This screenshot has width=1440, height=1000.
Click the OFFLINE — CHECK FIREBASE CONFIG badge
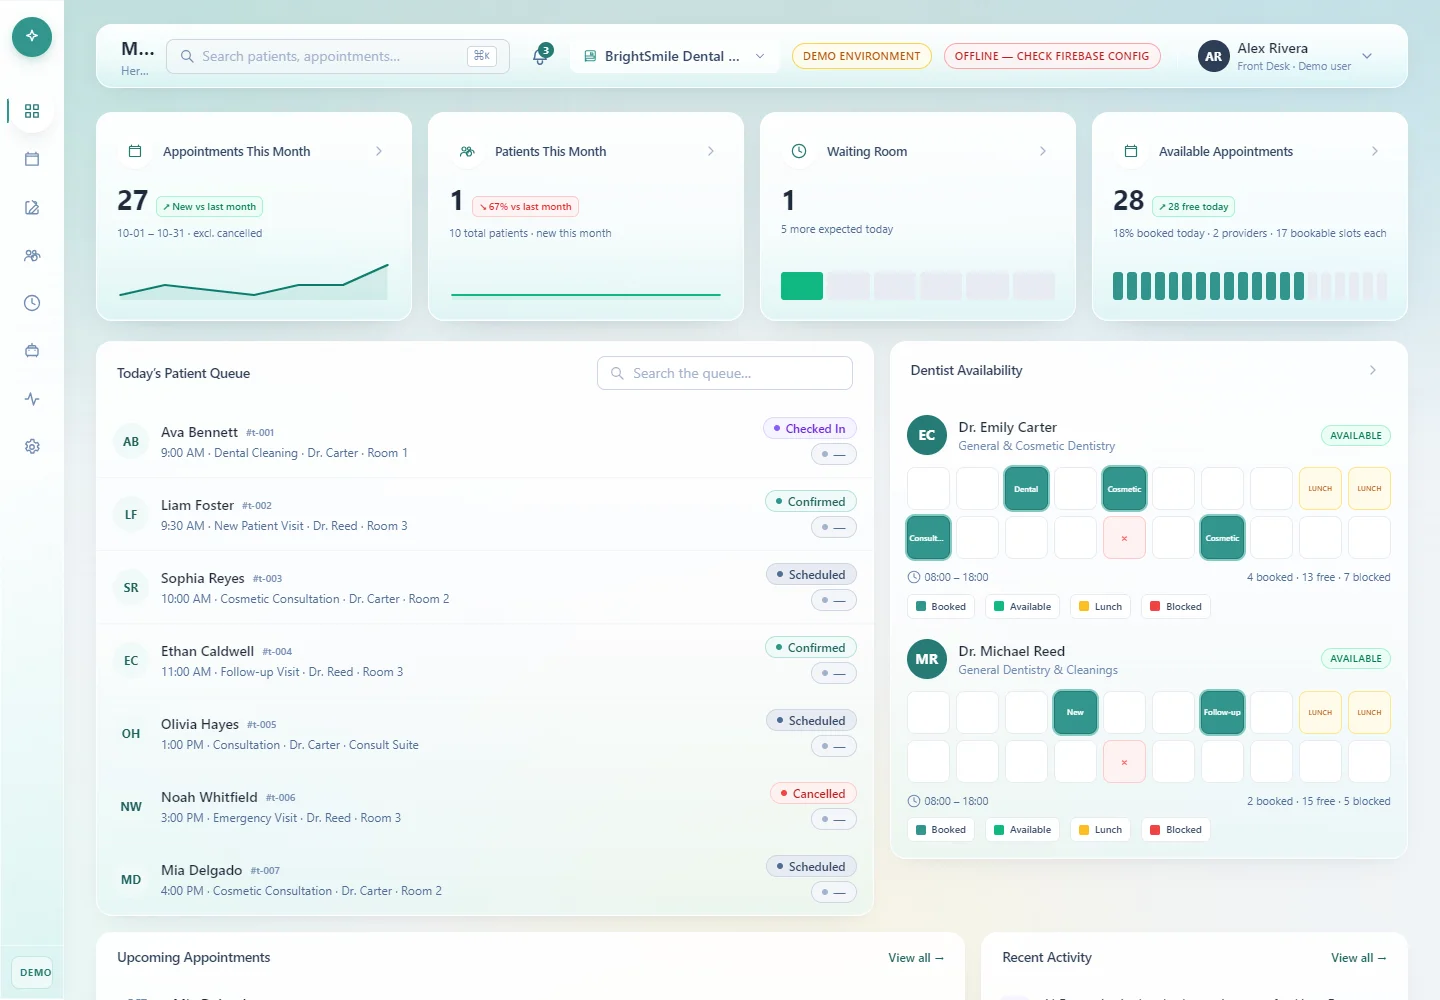click(x=1052, y=56)
